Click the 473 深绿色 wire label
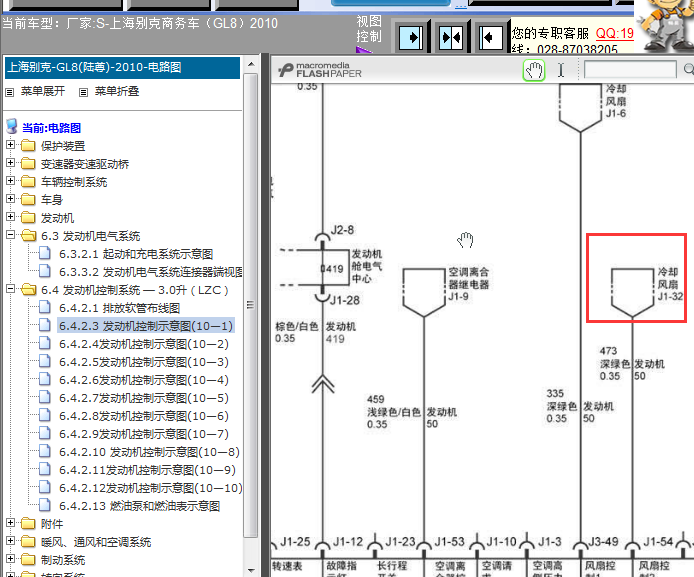The width and height of the screenshot is (694, 577). 615,364
